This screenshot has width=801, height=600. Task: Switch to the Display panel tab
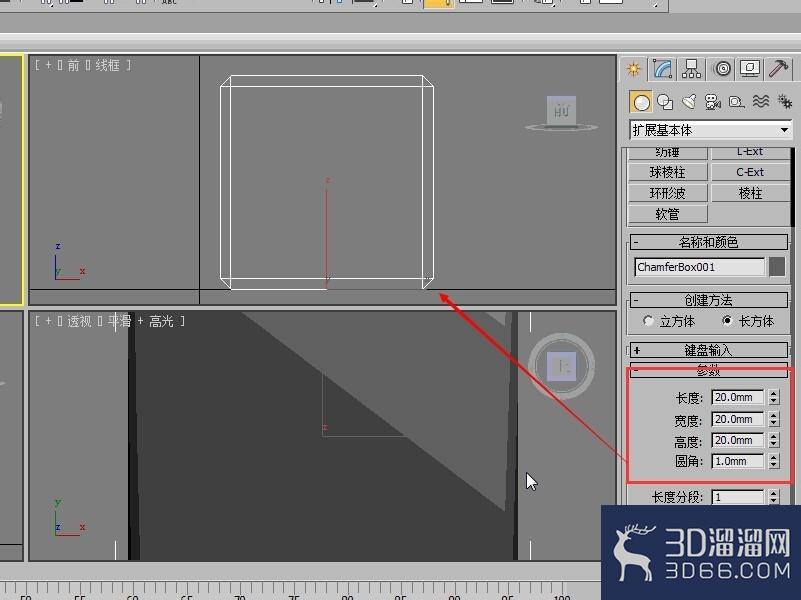tap(749, 69)
